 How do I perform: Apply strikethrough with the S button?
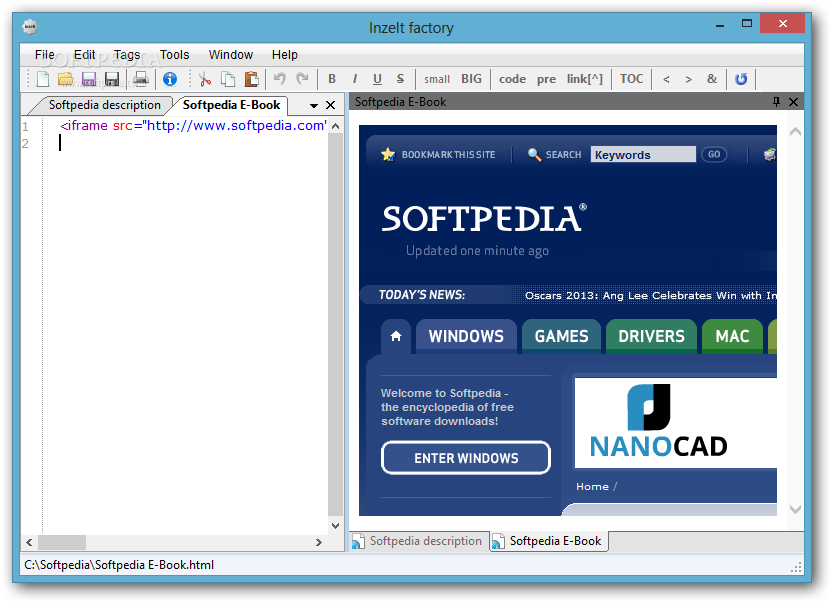pyautogui.click(x=400, y=79)
